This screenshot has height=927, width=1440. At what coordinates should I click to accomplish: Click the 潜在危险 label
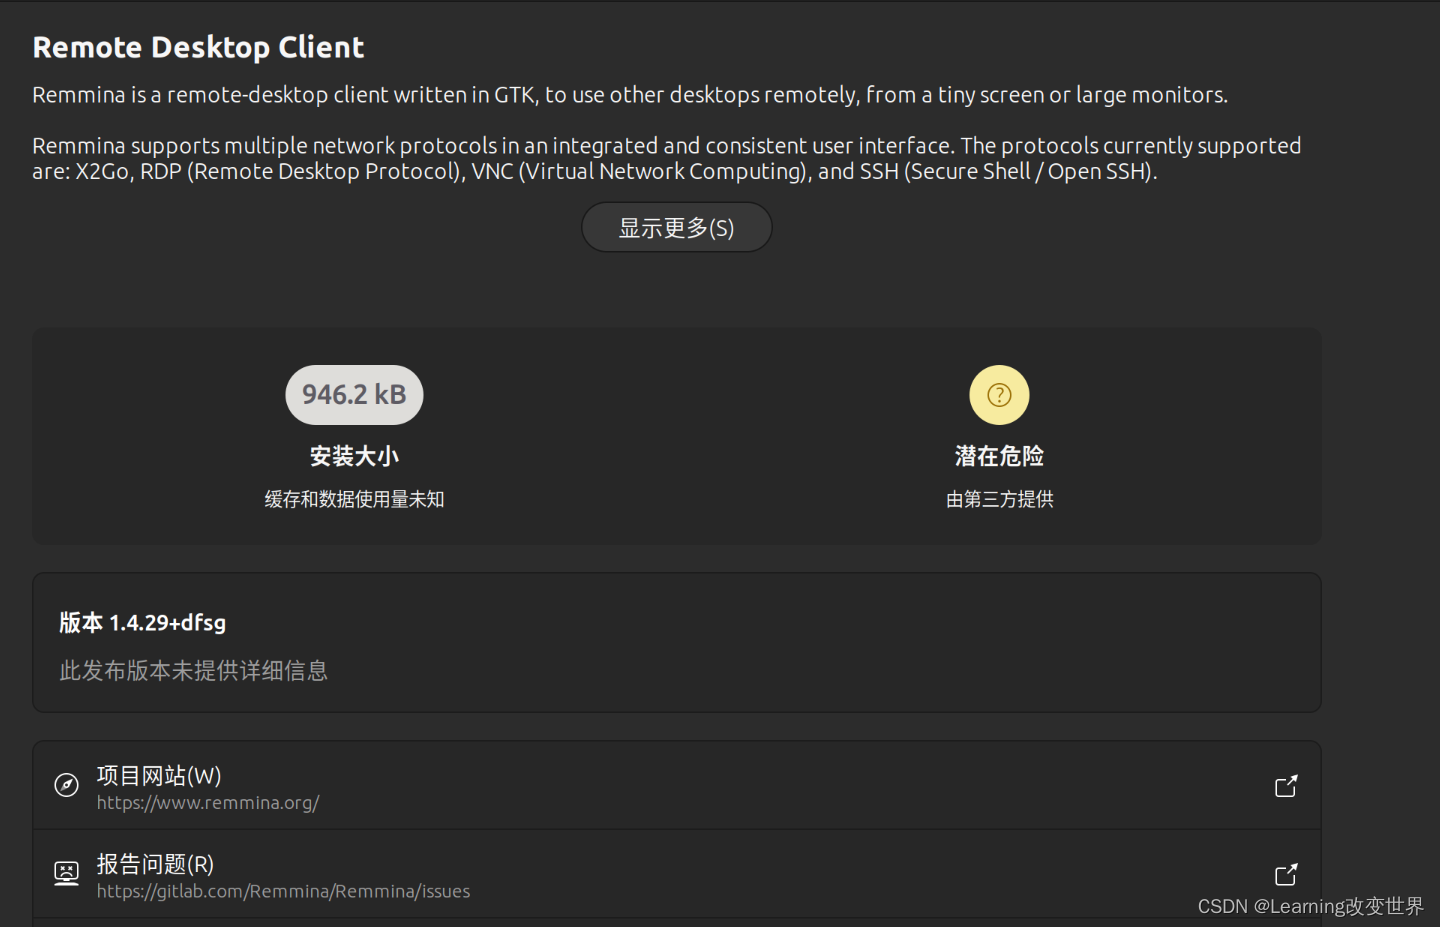pyautogui.click(x=999, y=456)
